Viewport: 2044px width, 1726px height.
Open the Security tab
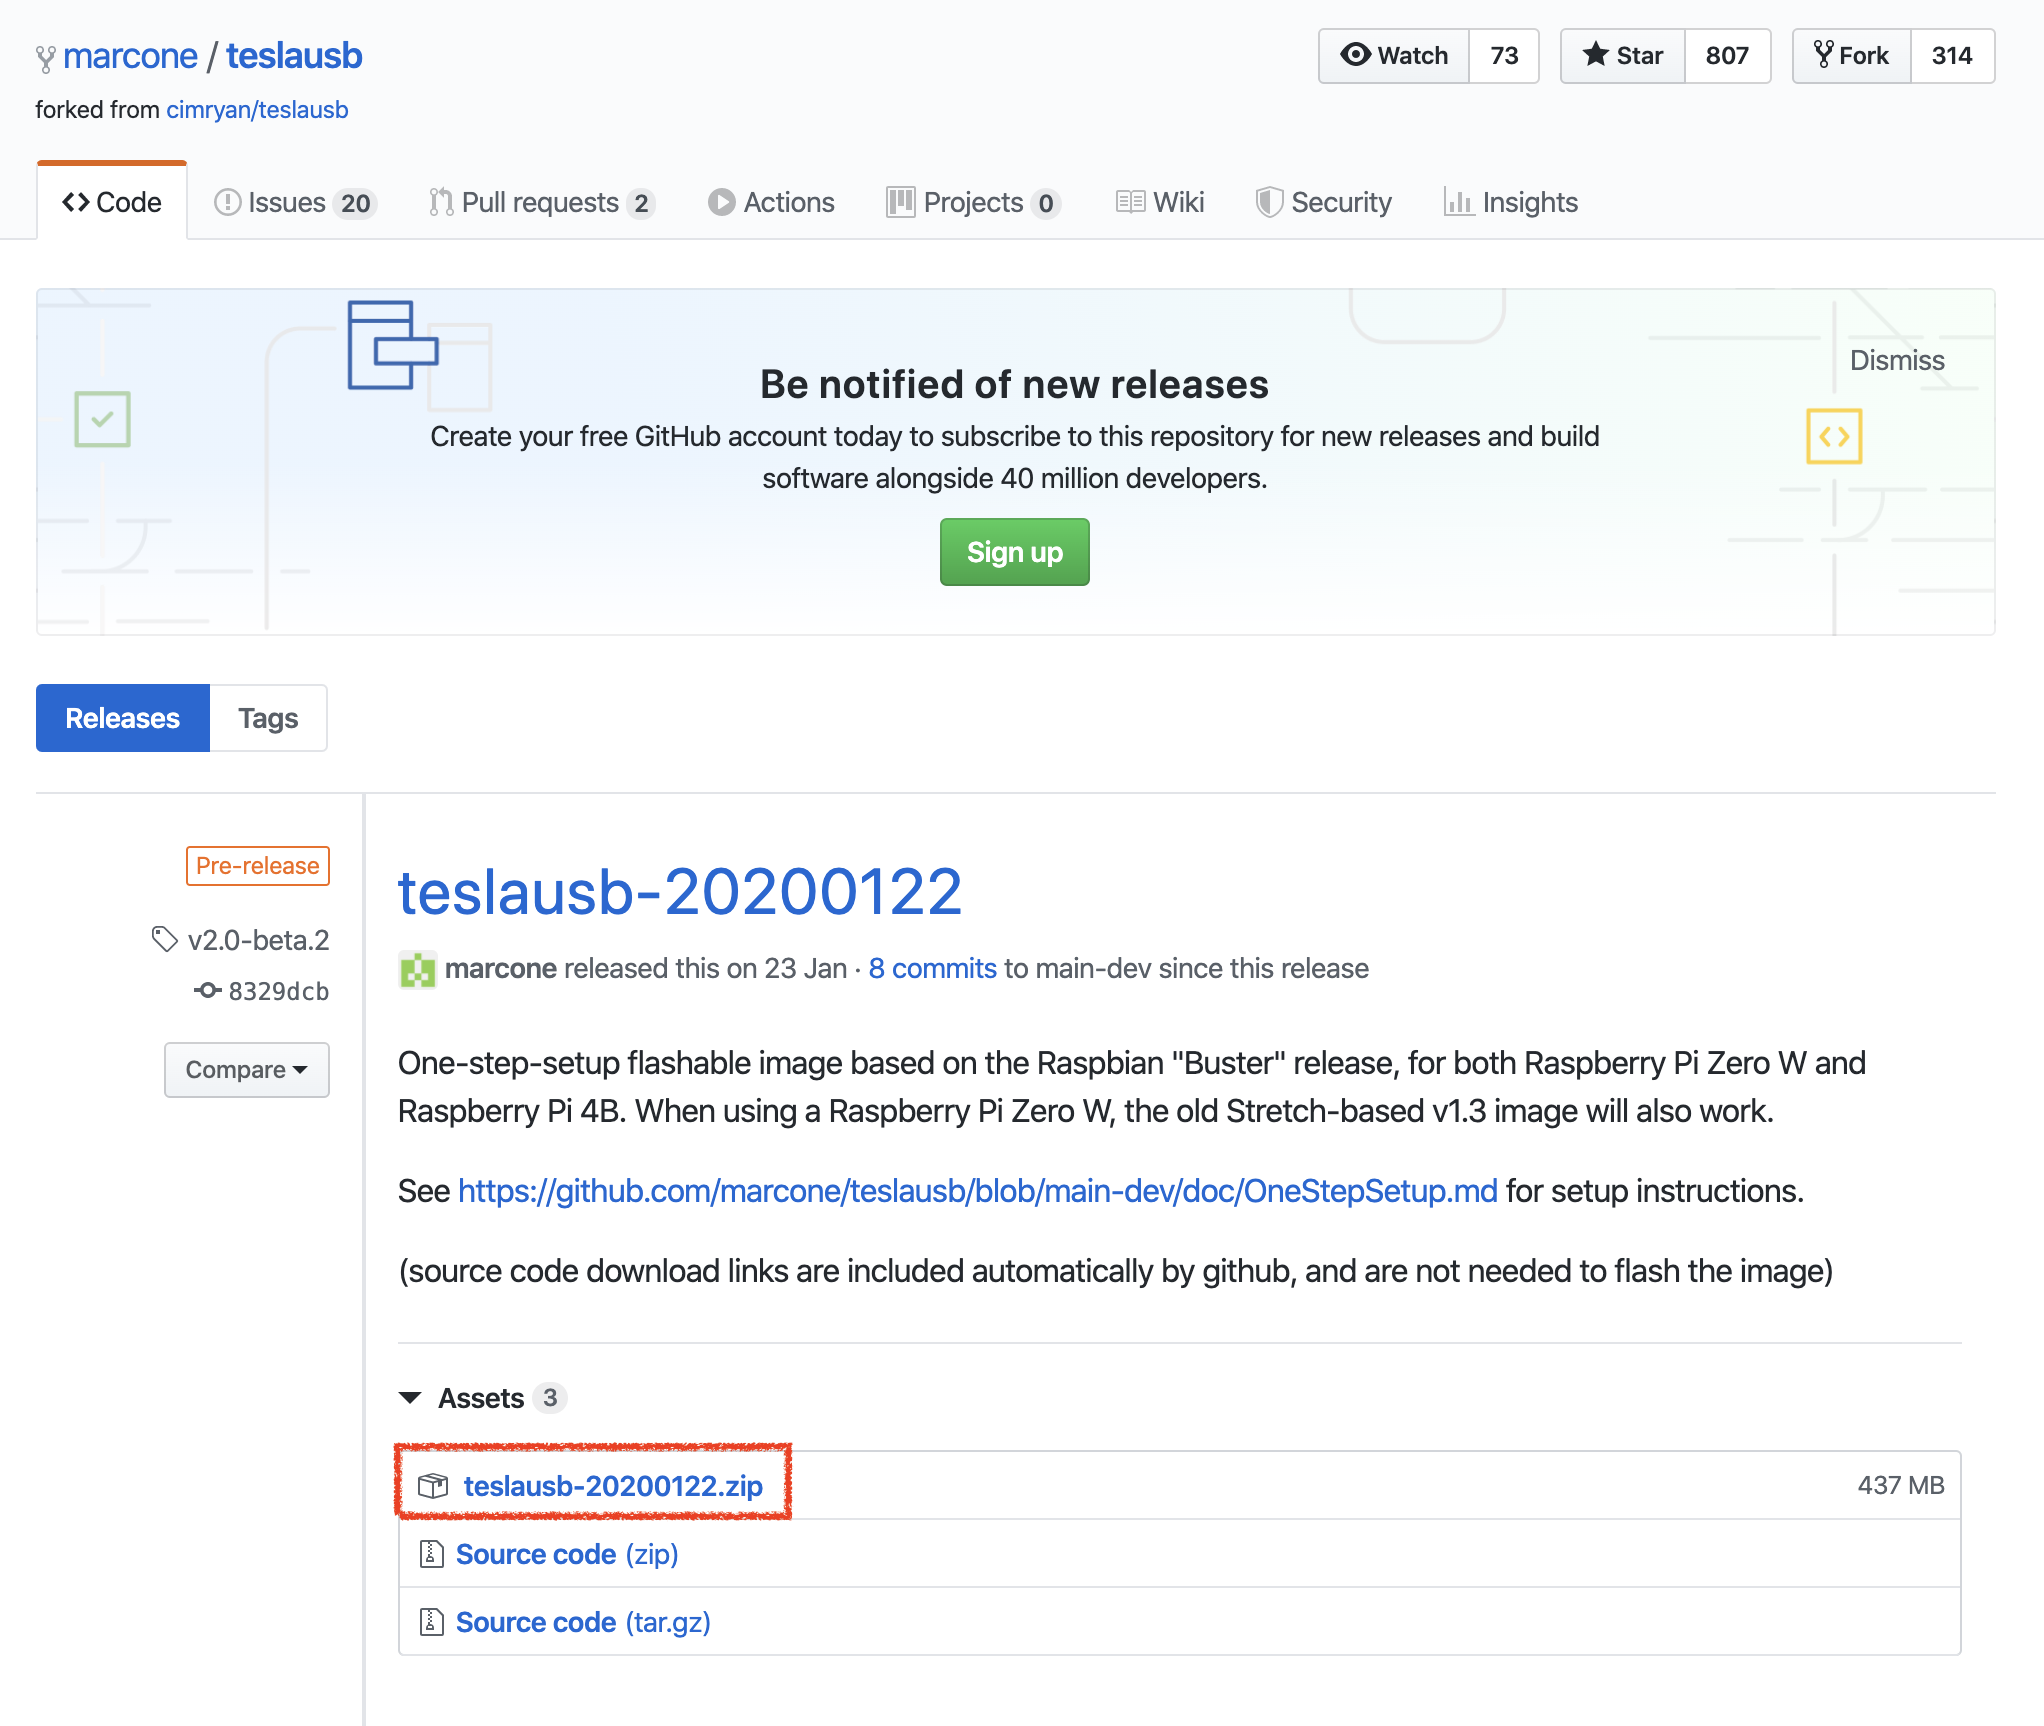coord(1324,203)
